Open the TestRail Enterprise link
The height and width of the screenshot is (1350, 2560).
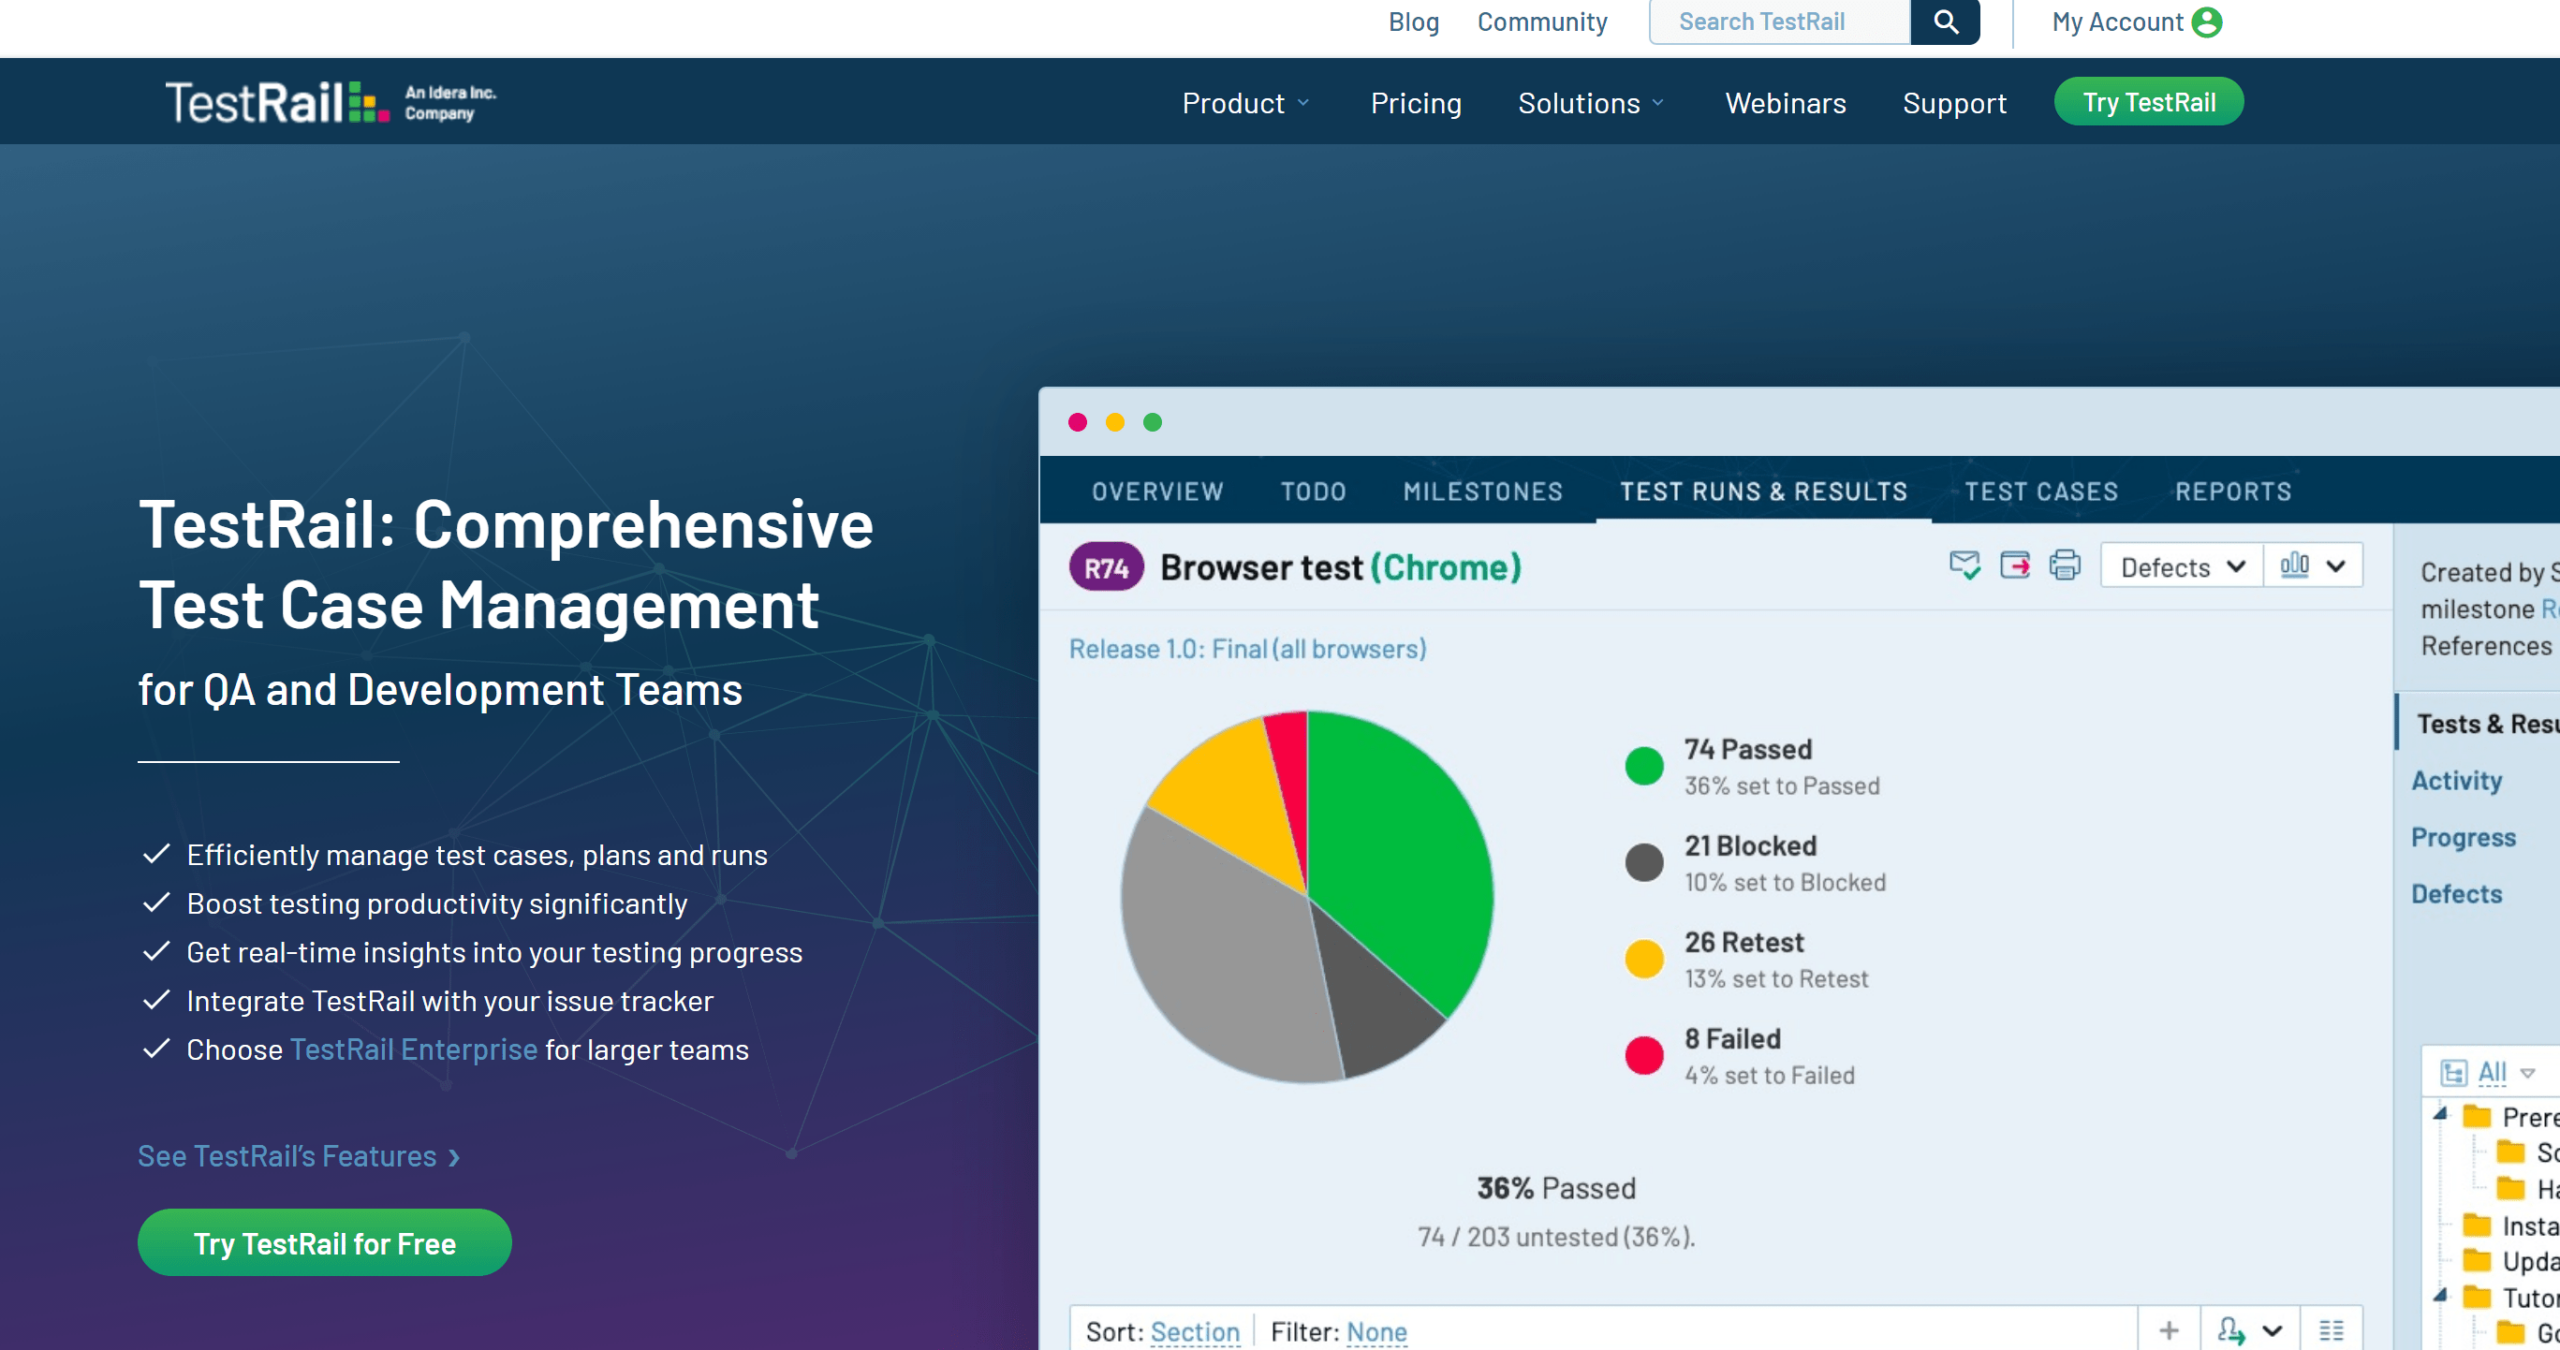click(x=414, y=1050)
